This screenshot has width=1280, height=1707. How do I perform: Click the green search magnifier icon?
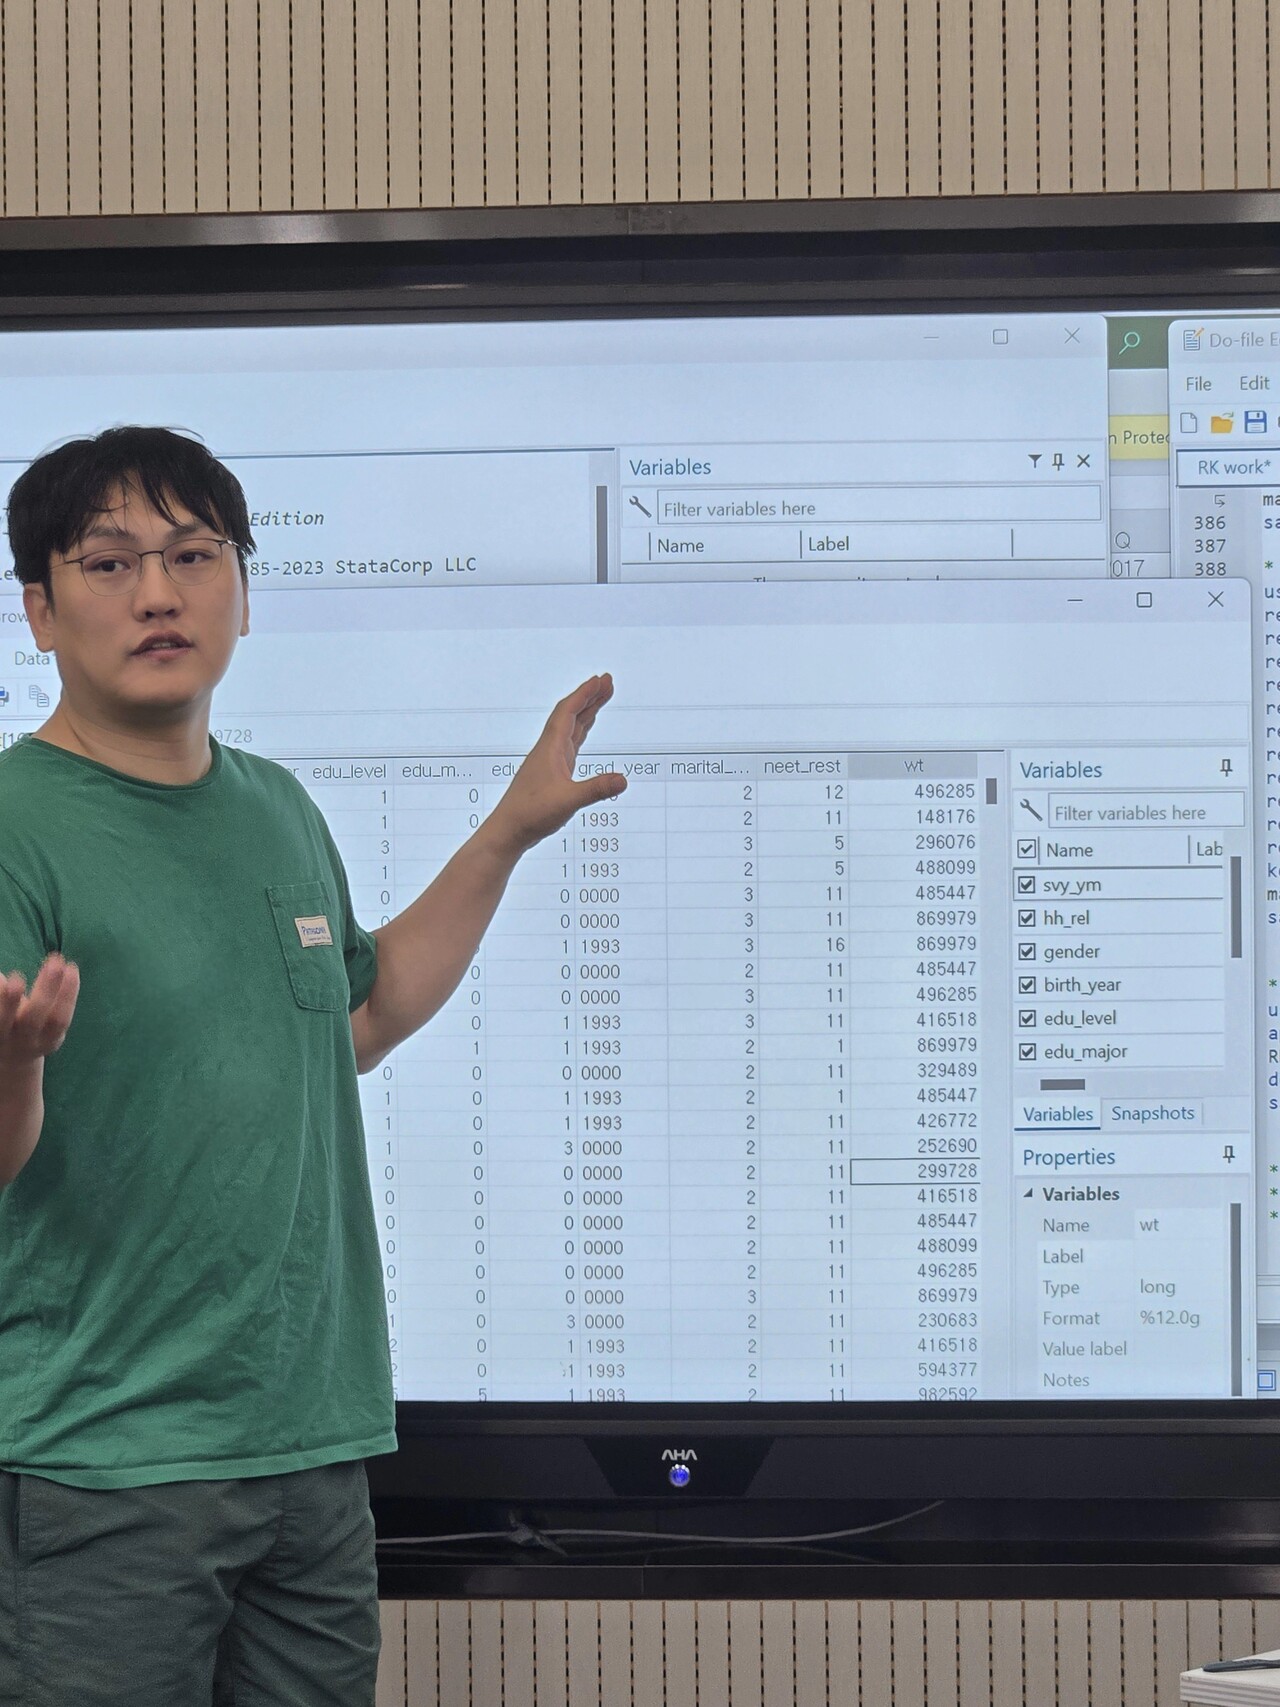tap(1130, 343)
